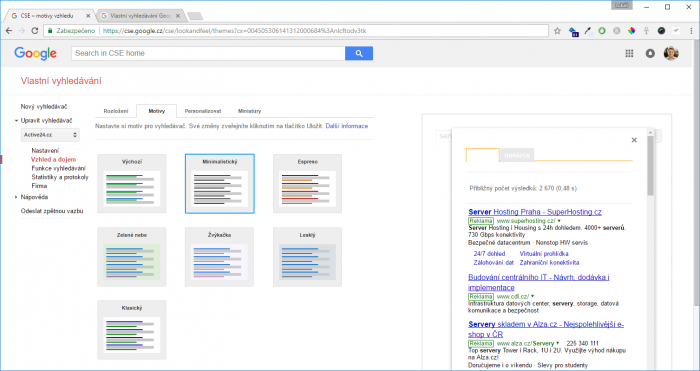Switch to the Miniatury tab

pyautogui.click(x=250, y=111)
